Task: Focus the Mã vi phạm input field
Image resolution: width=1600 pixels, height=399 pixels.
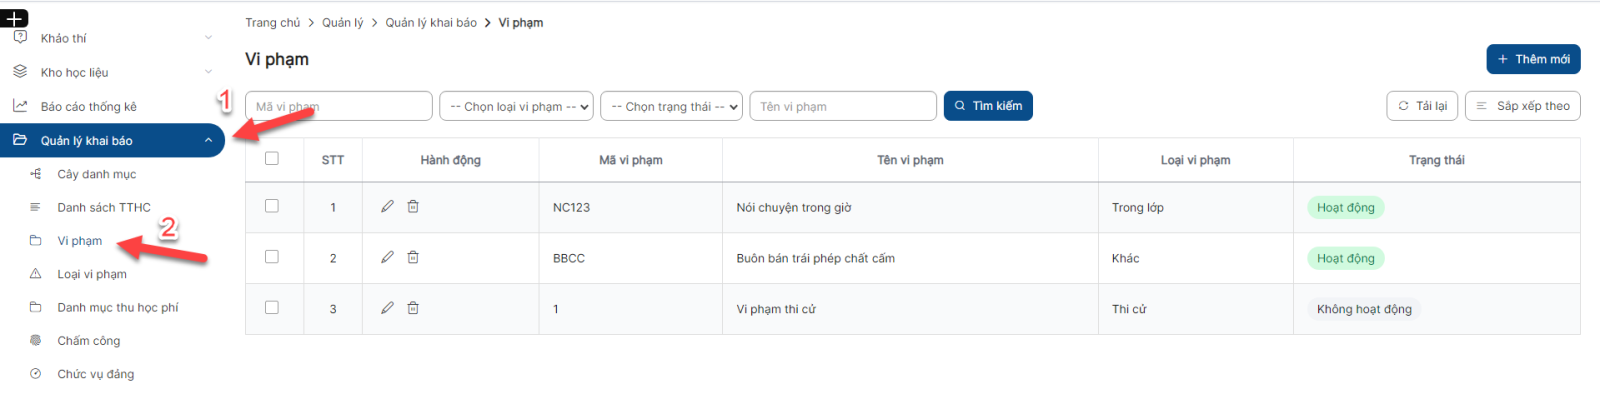Action: coord(339,106)
